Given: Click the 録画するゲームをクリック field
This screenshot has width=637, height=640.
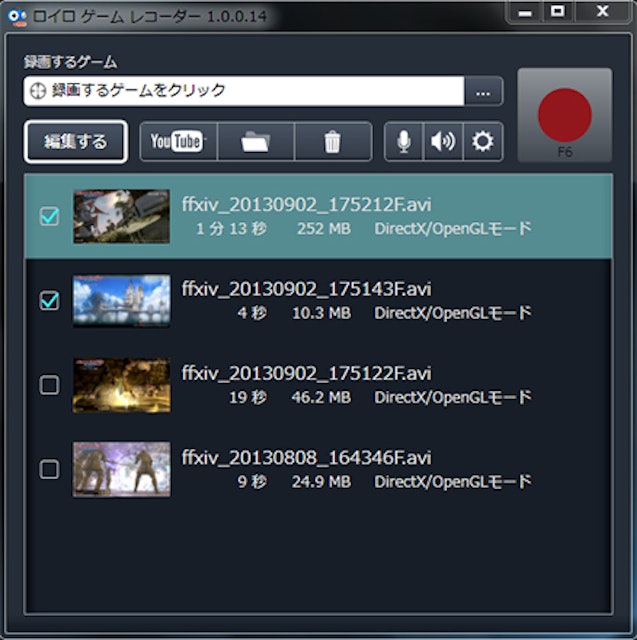Looking at the screenshot, I should coord(250,91).
